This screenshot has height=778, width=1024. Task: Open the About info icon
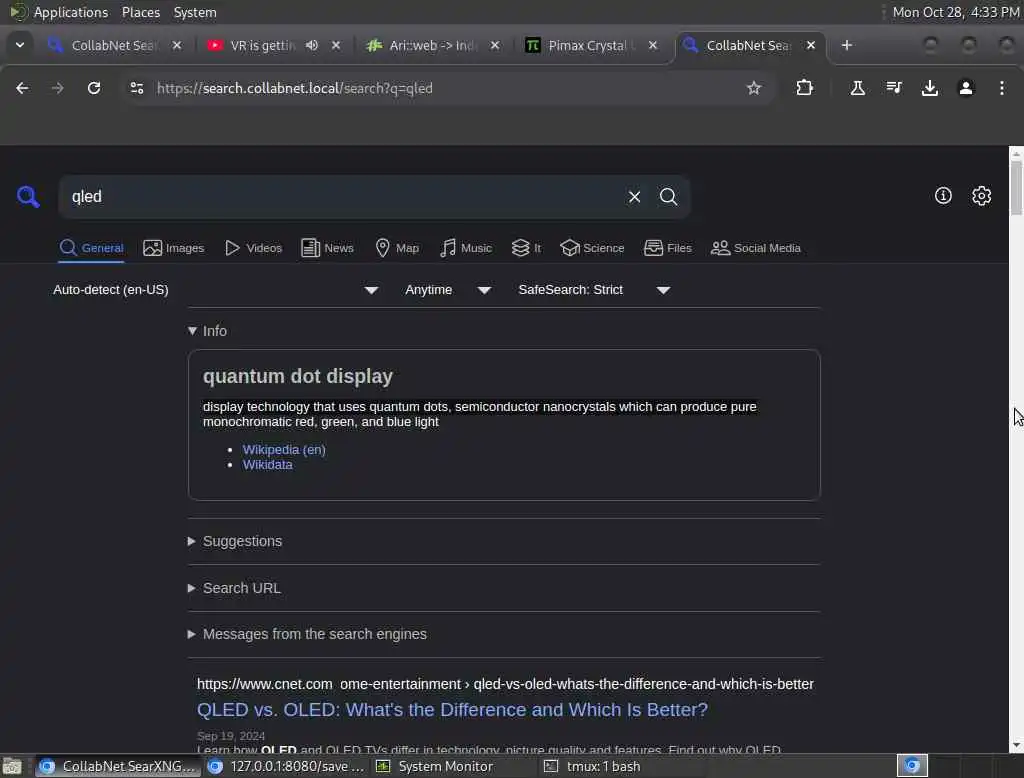pos(943,196)
